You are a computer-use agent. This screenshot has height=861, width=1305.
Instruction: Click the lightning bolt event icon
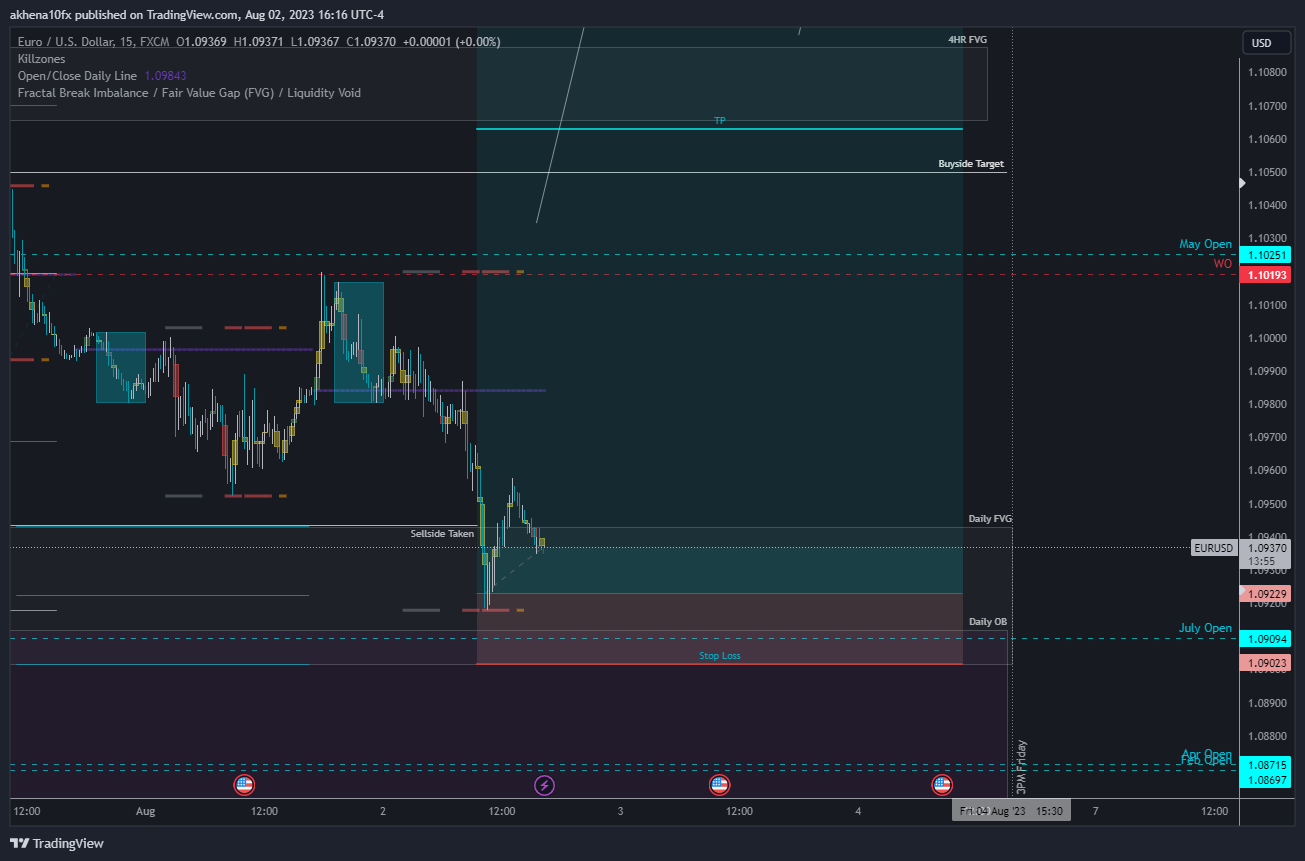[x=544, y=785]
